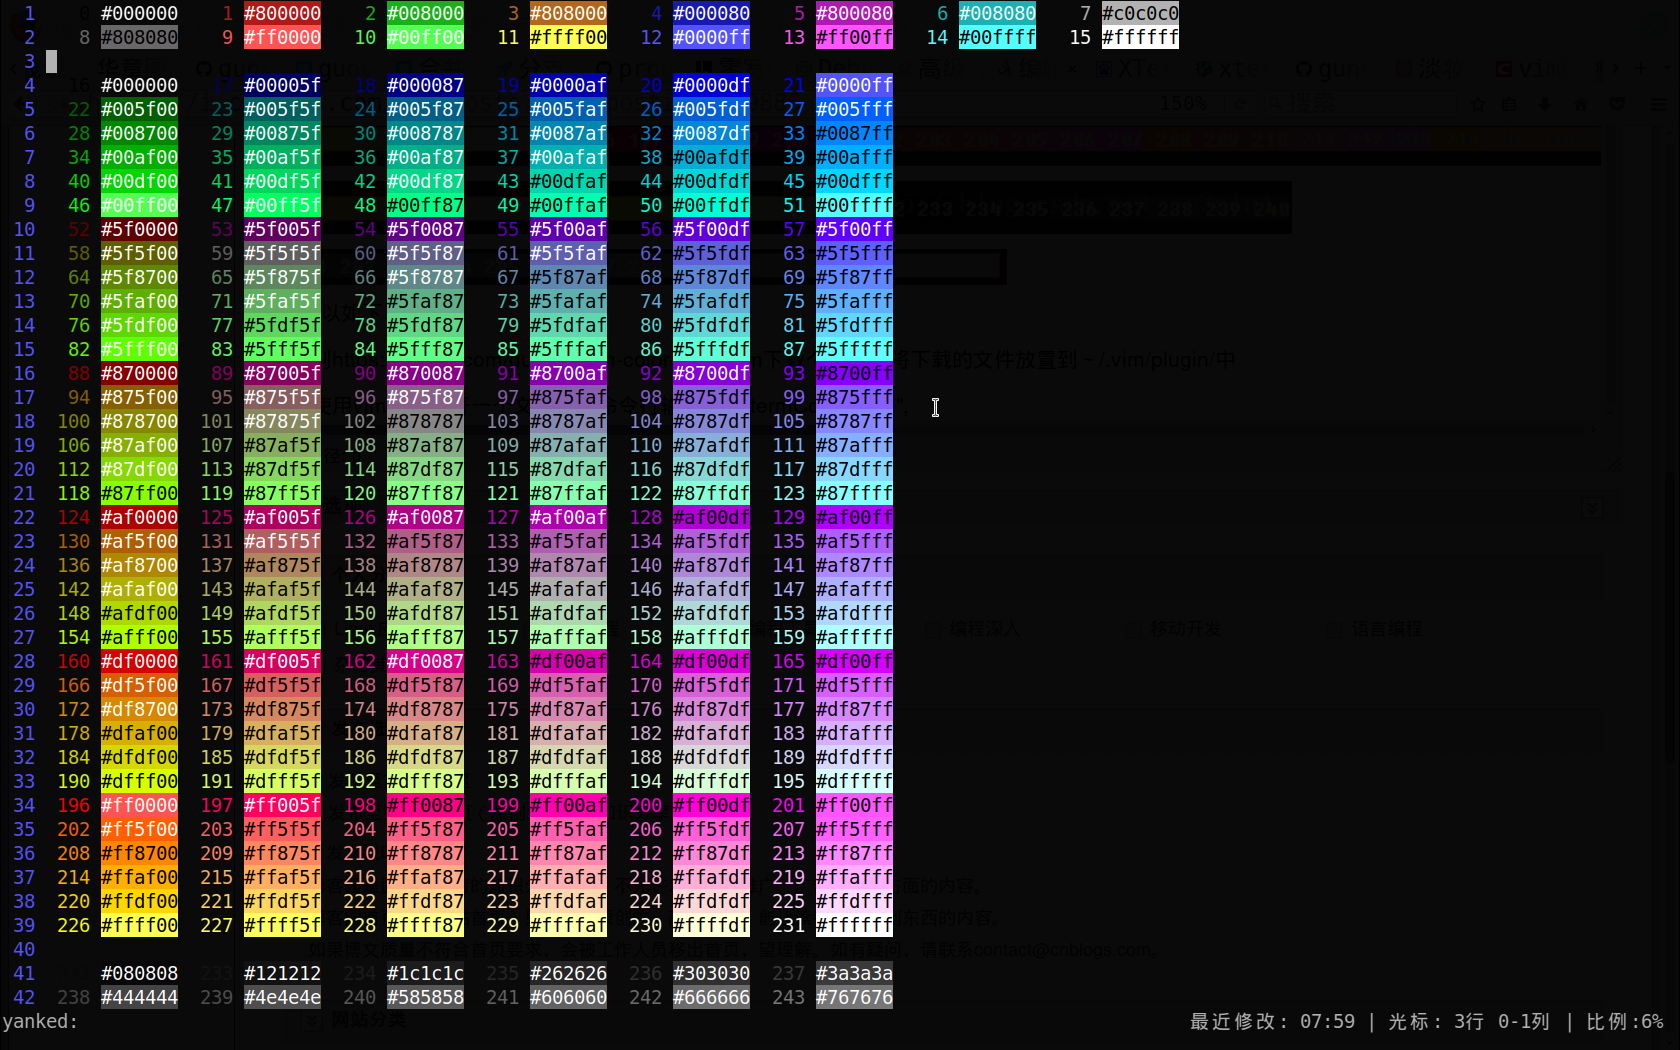Select the #606060 gray cell
The width and height of the screenshot is (1680, 1050).
(568, 997)
